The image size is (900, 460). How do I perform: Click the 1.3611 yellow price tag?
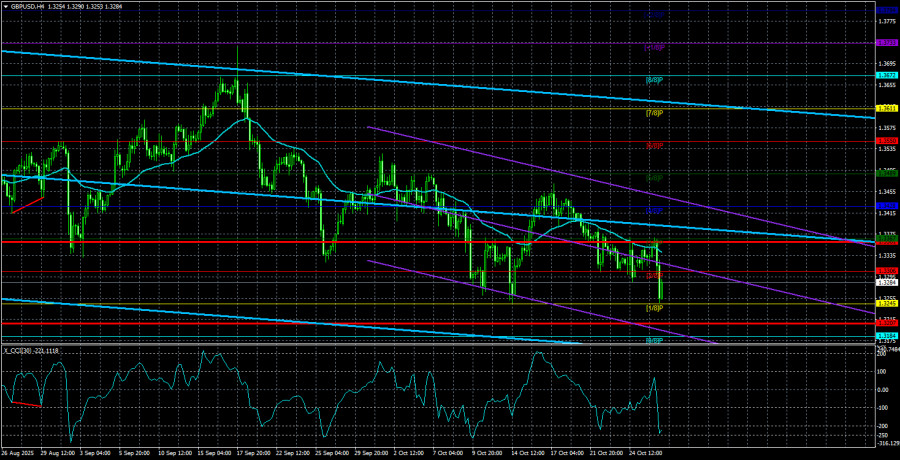[886, 108]
